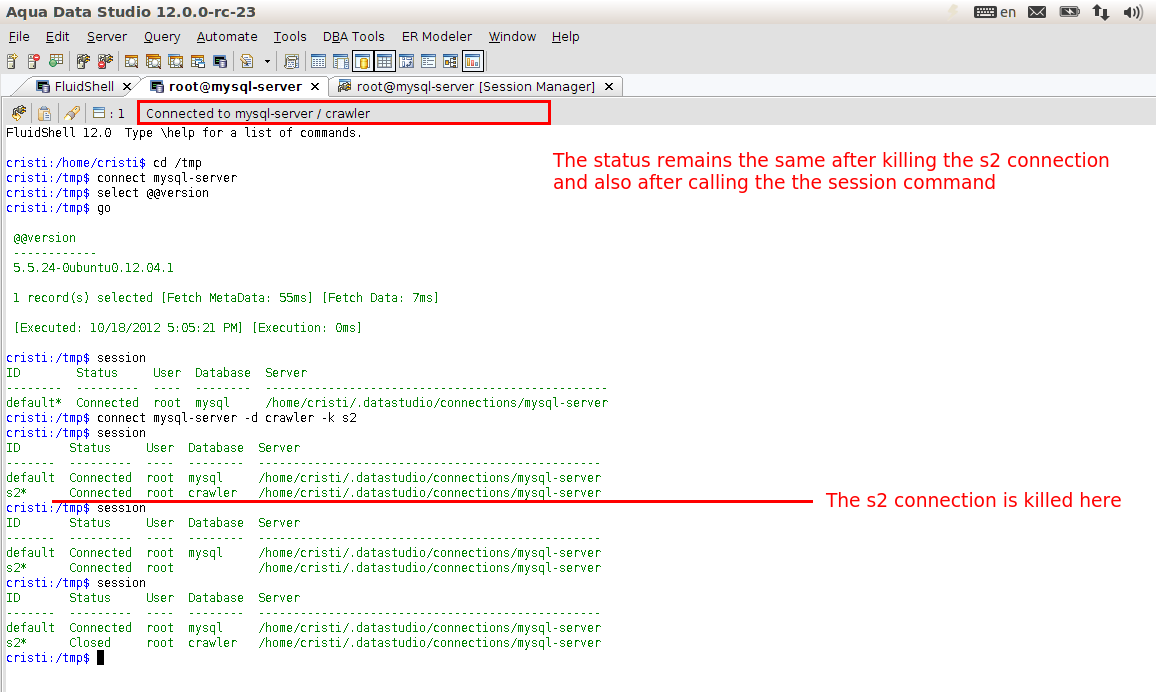1156x692 pixels.
Task: Close the root@mysql-server shell tab
Action: click(x=315, y=87)
